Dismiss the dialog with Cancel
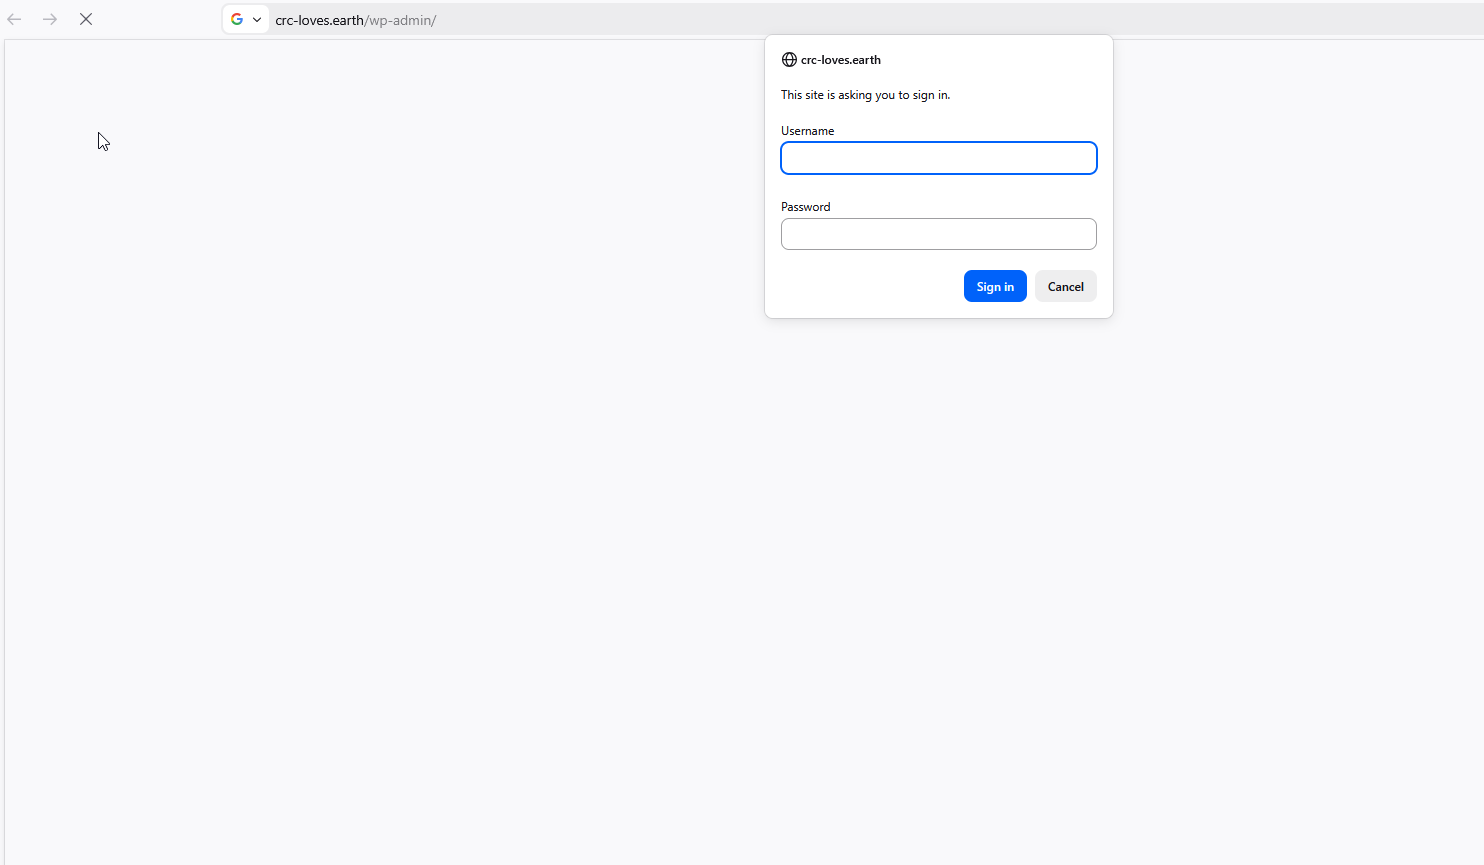Image resolution: width=1484 pixels, height=865 pixels. [x=1065, y=286]
